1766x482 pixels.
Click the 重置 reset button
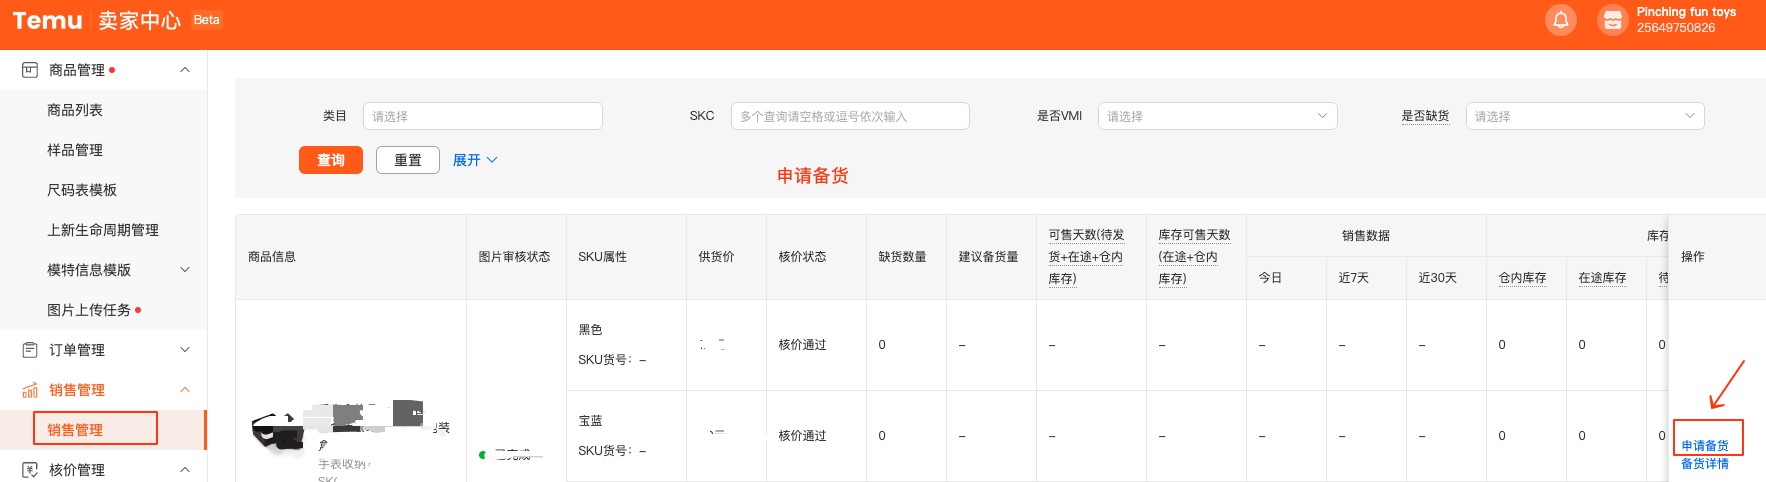pyautogui.click(x=408, y=160)
